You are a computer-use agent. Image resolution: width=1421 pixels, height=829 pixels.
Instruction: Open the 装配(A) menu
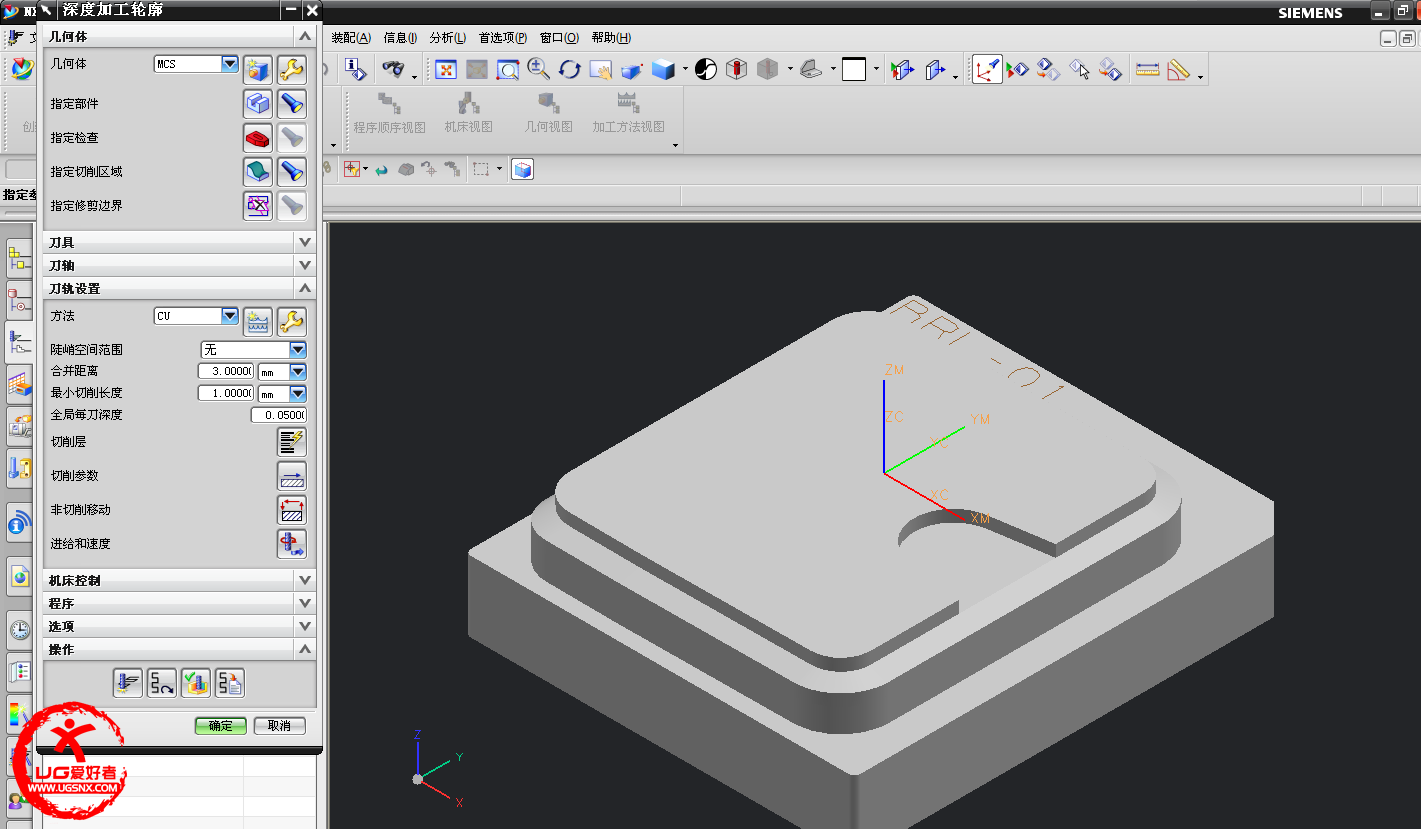click(x=351, y=38)
